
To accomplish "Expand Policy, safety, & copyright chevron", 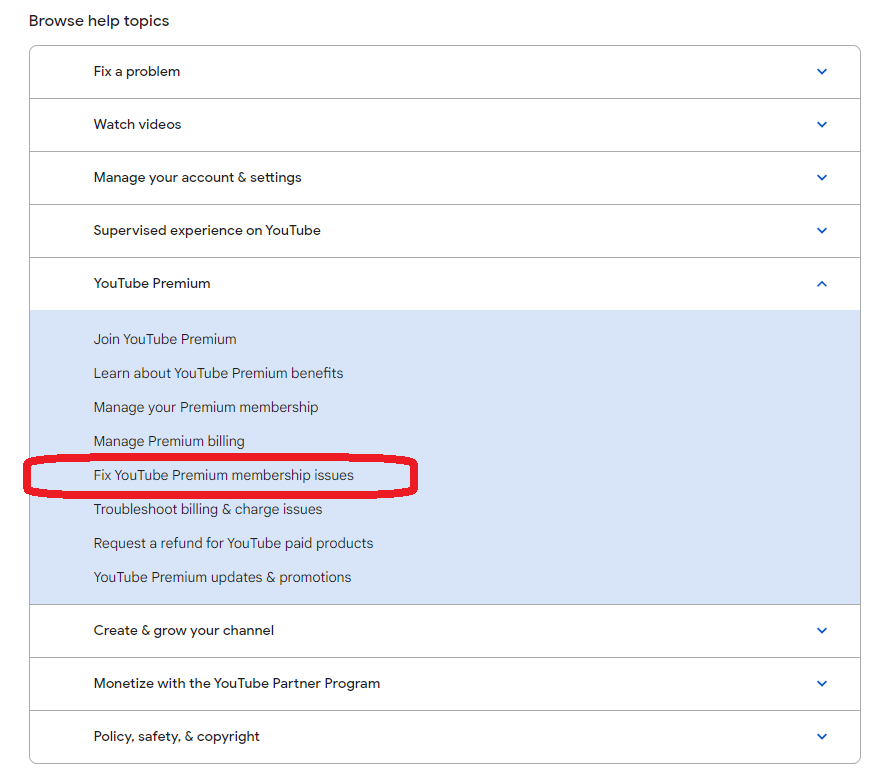I will (x=821, y=737).
